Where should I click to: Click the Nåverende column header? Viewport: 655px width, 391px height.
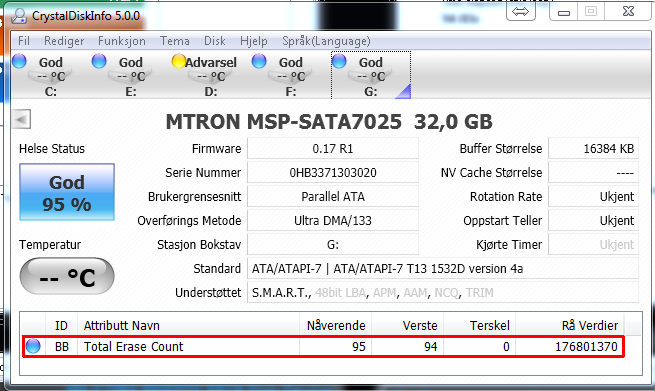click(335, 325)
